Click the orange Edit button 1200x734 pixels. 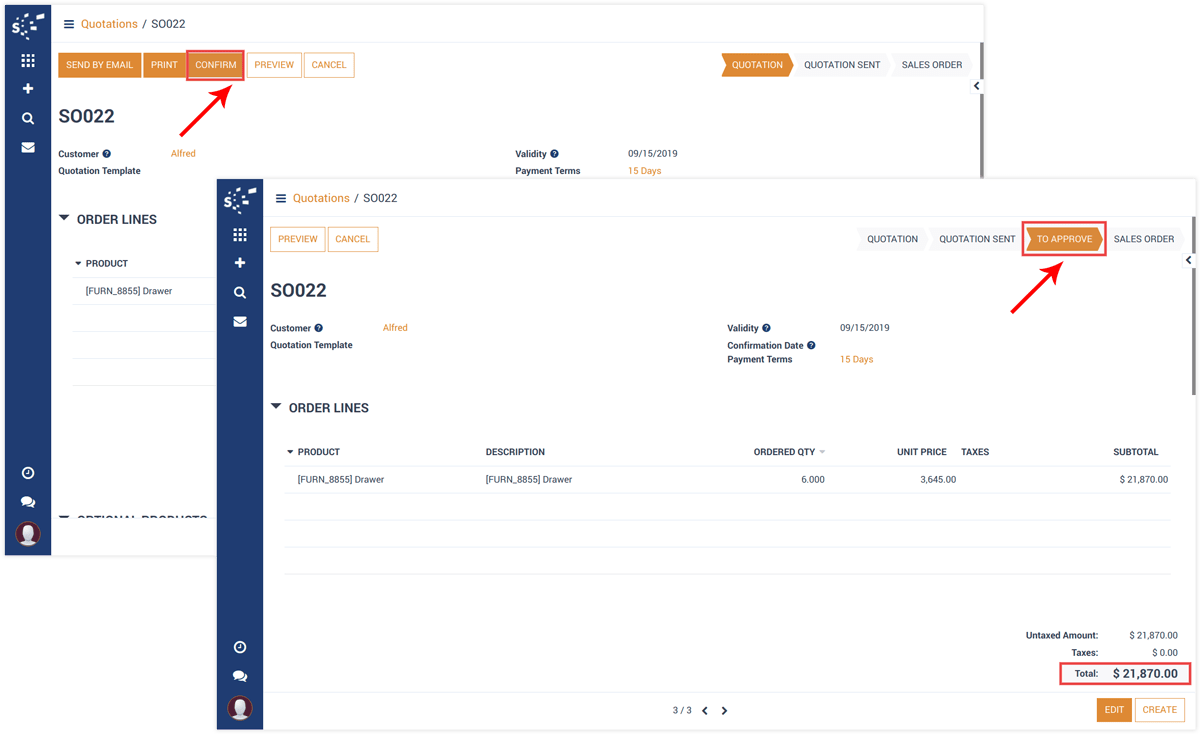pos(1114,710)
